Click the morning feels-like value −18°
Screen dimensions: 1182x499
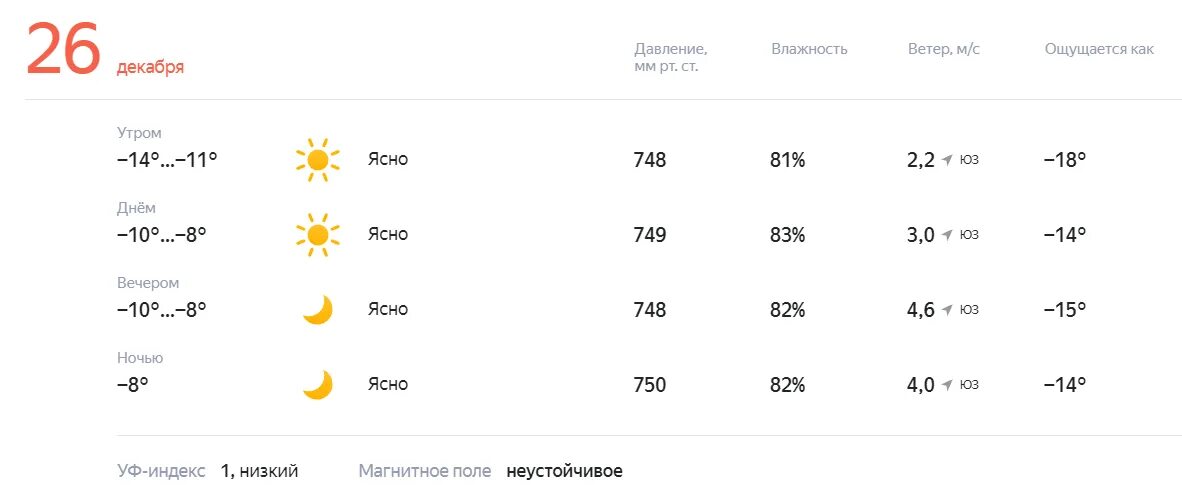click(x=1064, y=160)
